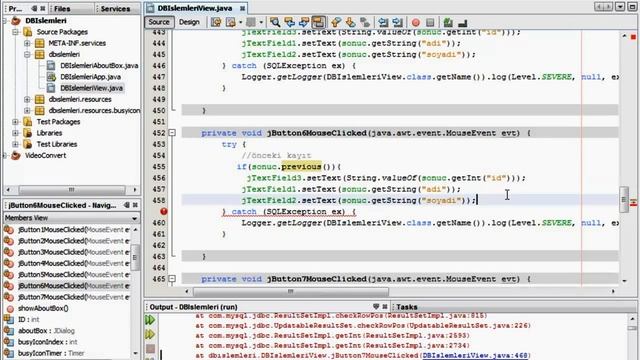Select the Output - DBIslemleri (run) tab
Viewport: 640px width, 360px height.
point(193,307)
